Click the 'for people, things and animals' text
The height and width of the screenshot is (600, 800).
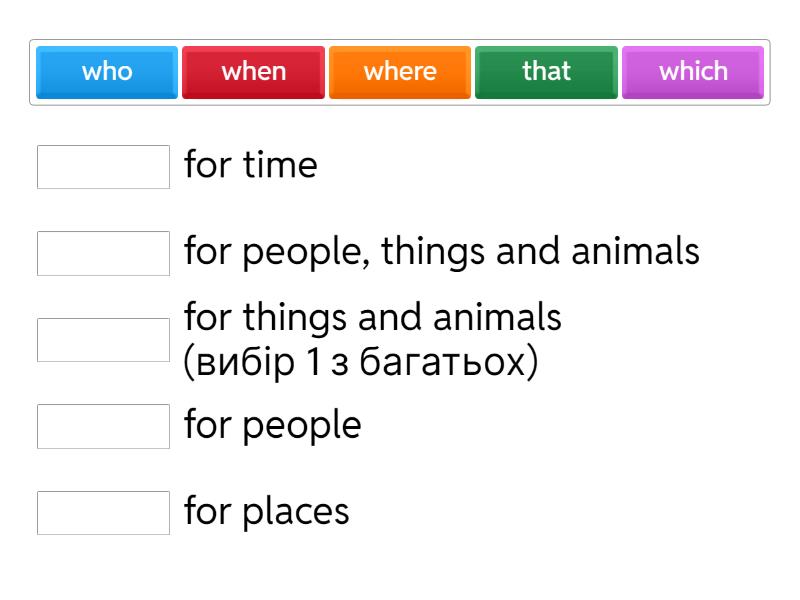coord(441,251)
